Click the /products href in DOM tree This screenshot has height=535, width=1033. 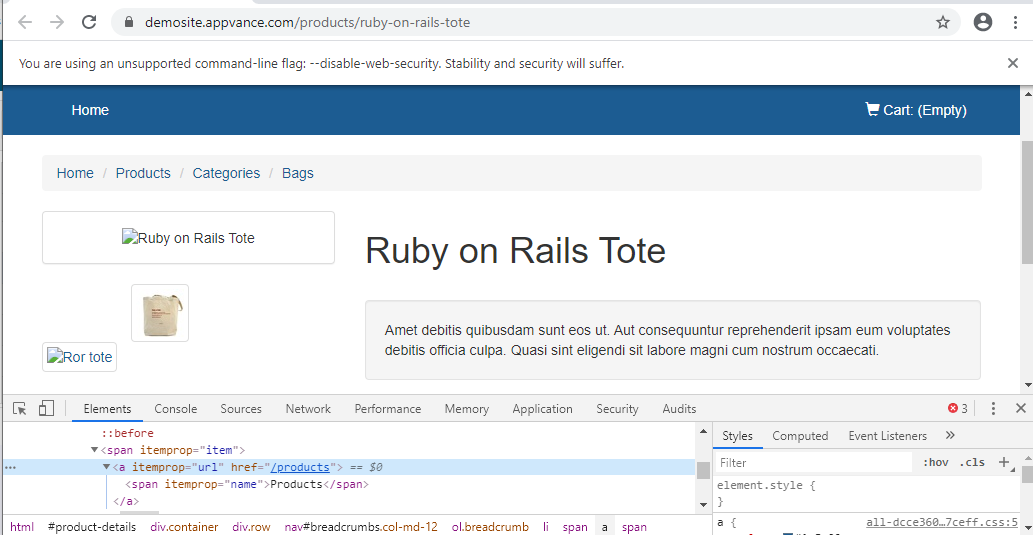300,467
